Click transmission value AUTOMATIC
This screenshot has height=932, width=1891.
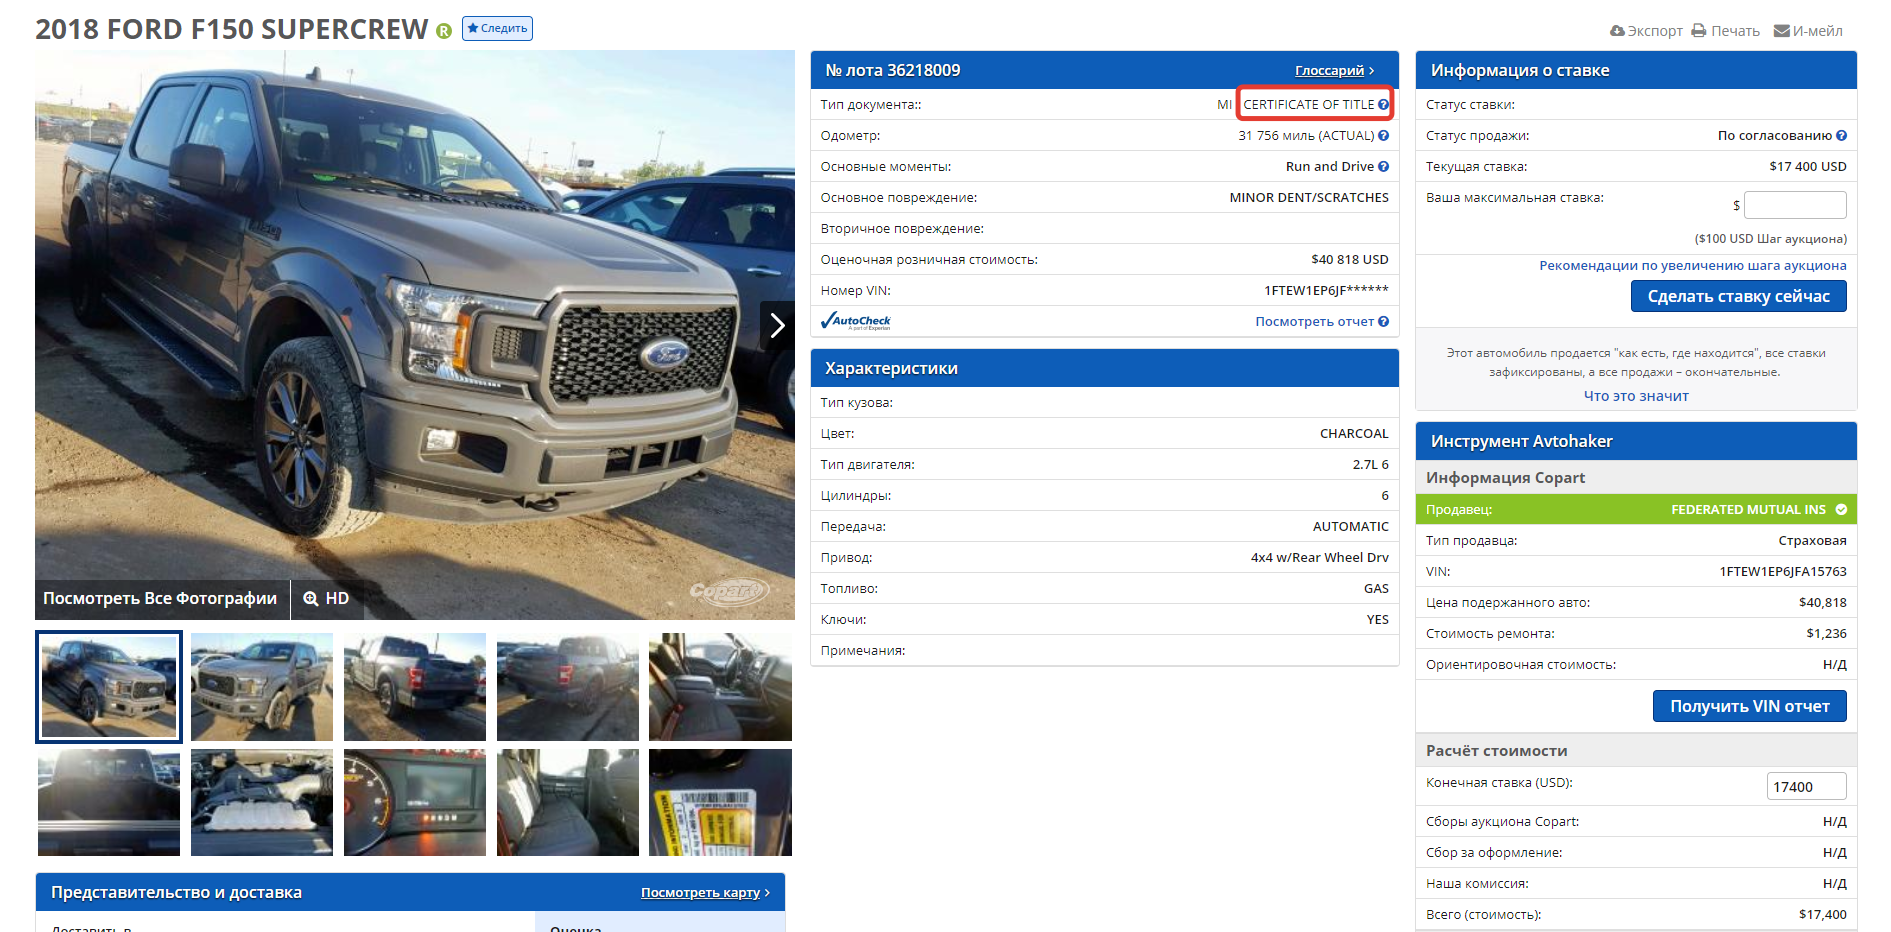click(1350, 526)
